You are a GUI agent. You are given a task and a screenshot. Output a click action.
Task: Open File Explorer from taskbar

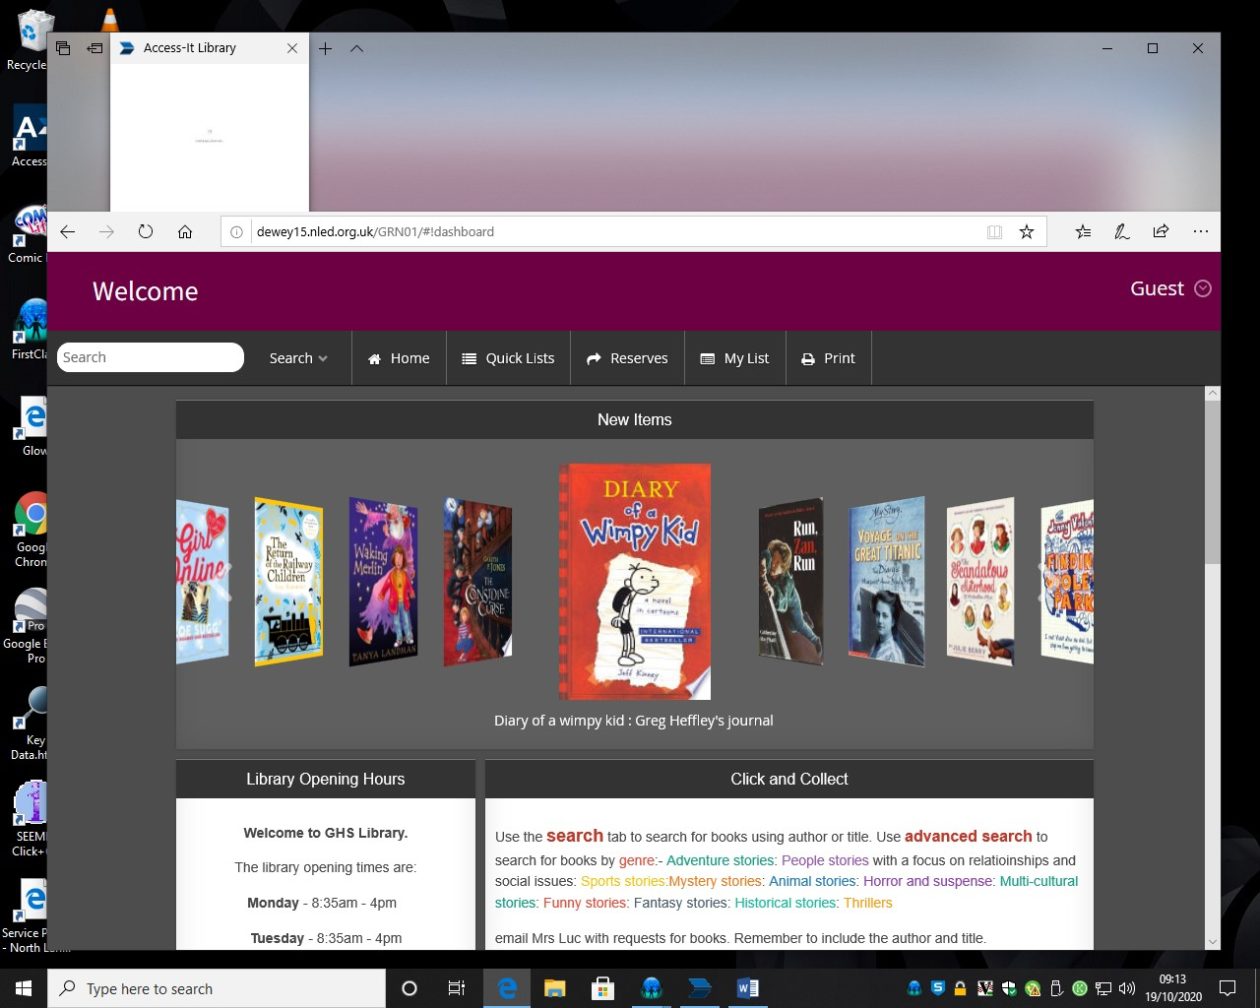tap(555, 988)
